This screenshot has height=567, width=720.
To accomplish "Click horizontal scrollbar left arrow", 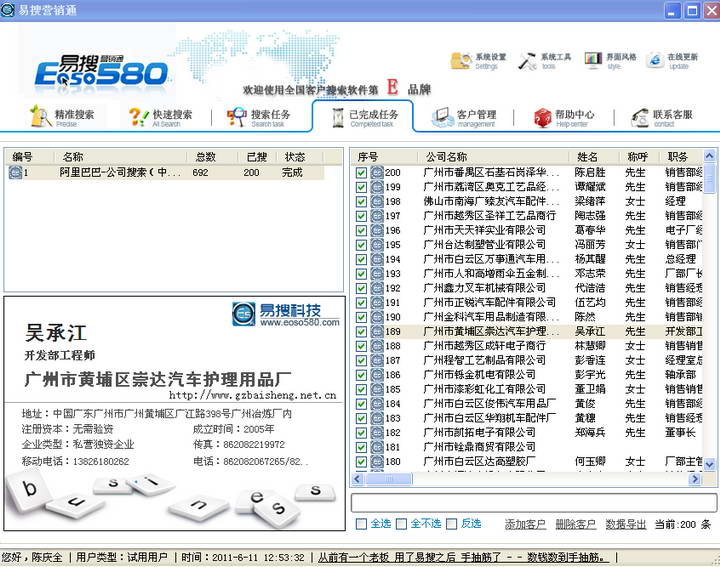I will (x=358, y=479).
